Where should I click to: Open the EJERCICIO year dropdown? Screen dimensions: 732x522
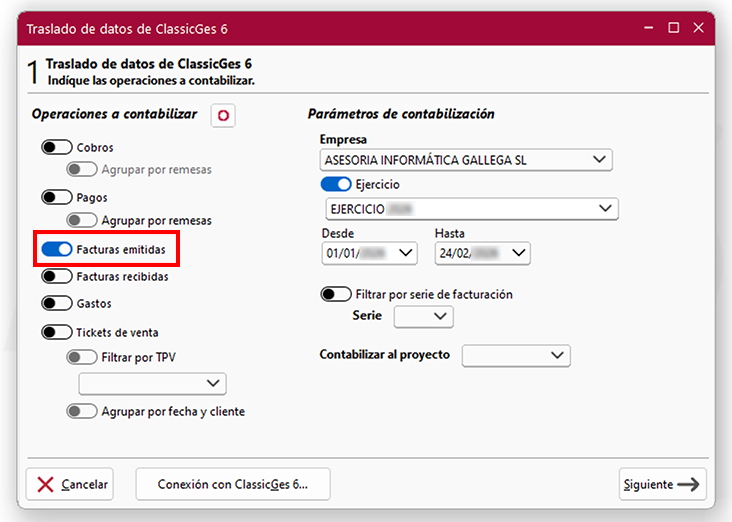(472, 209)
